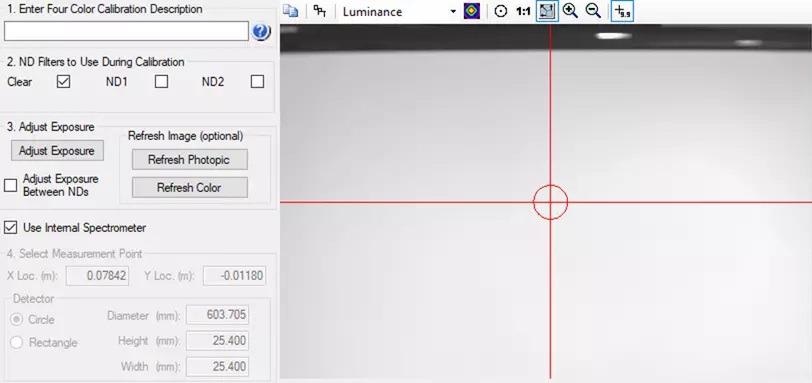Image resolution: width=812 pixels, height=383 pixels.
Task: Click the Width (mm) field
Action: click(218, 366)
